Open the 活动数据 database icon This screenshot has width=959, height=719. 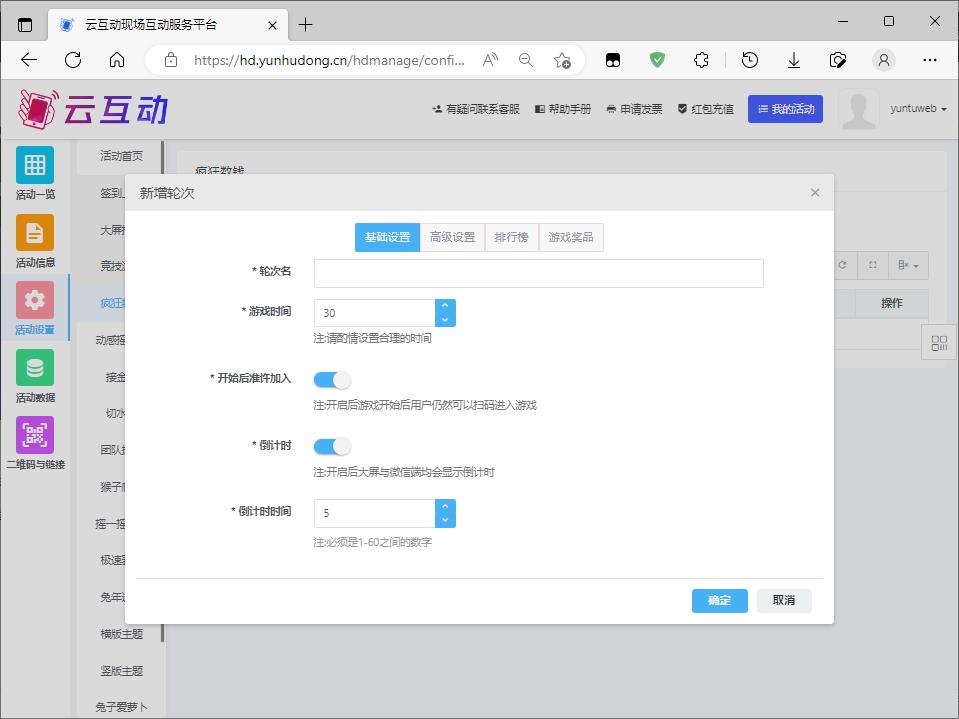pos(35,367)
